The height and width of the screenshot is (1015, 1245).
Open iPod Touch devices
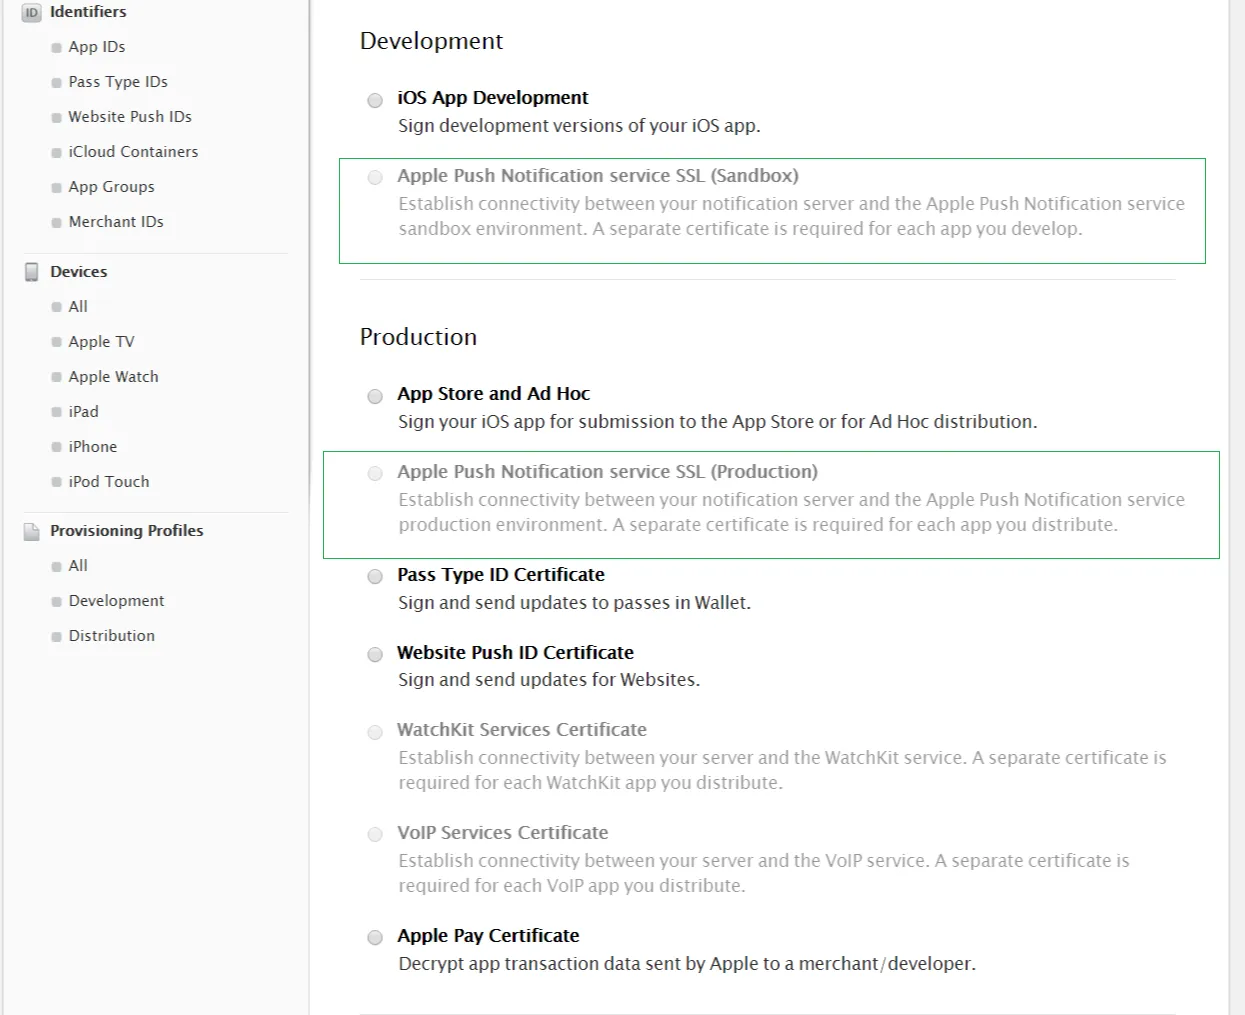(x=108, y=482)
